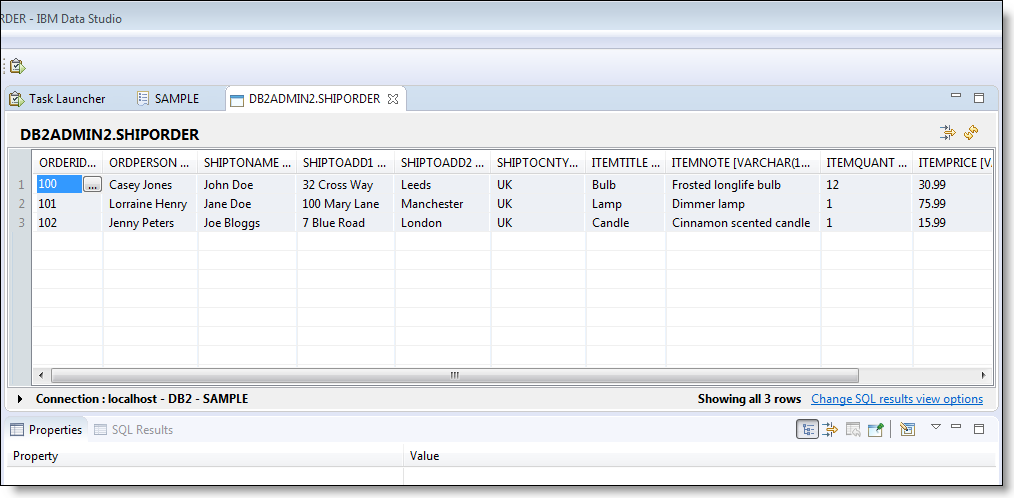Image resolution: width=1014 pixels, height=498 pixels.
Task: Click the Jenny Peters cell
Action: [x=150, y=223]
